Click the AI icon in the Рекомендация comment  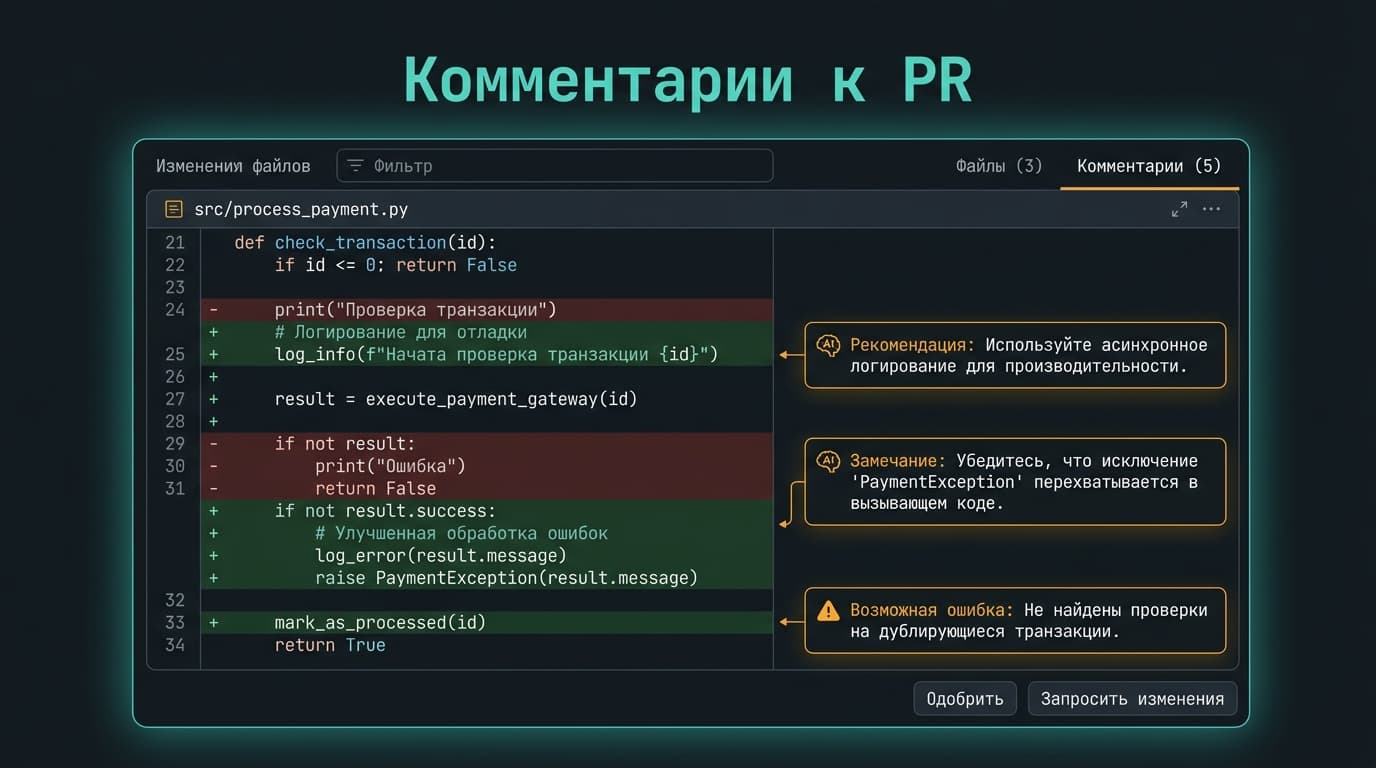(828, 345)
